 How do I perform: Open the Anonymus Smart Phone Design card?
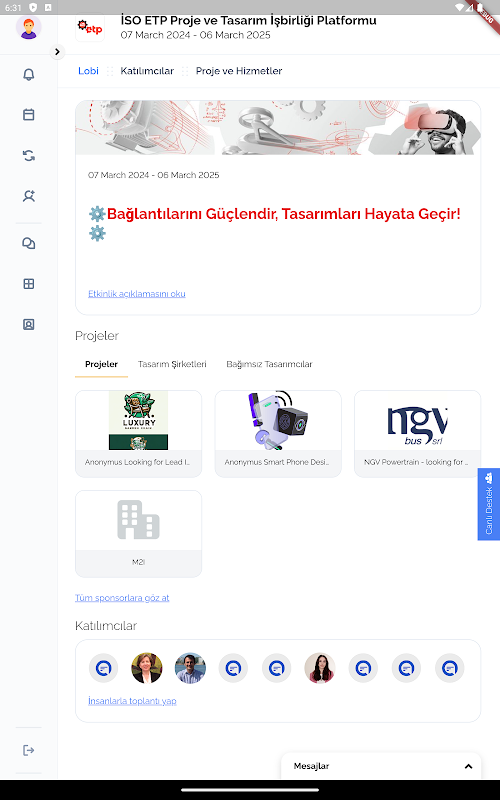click(x=278, y=434)
